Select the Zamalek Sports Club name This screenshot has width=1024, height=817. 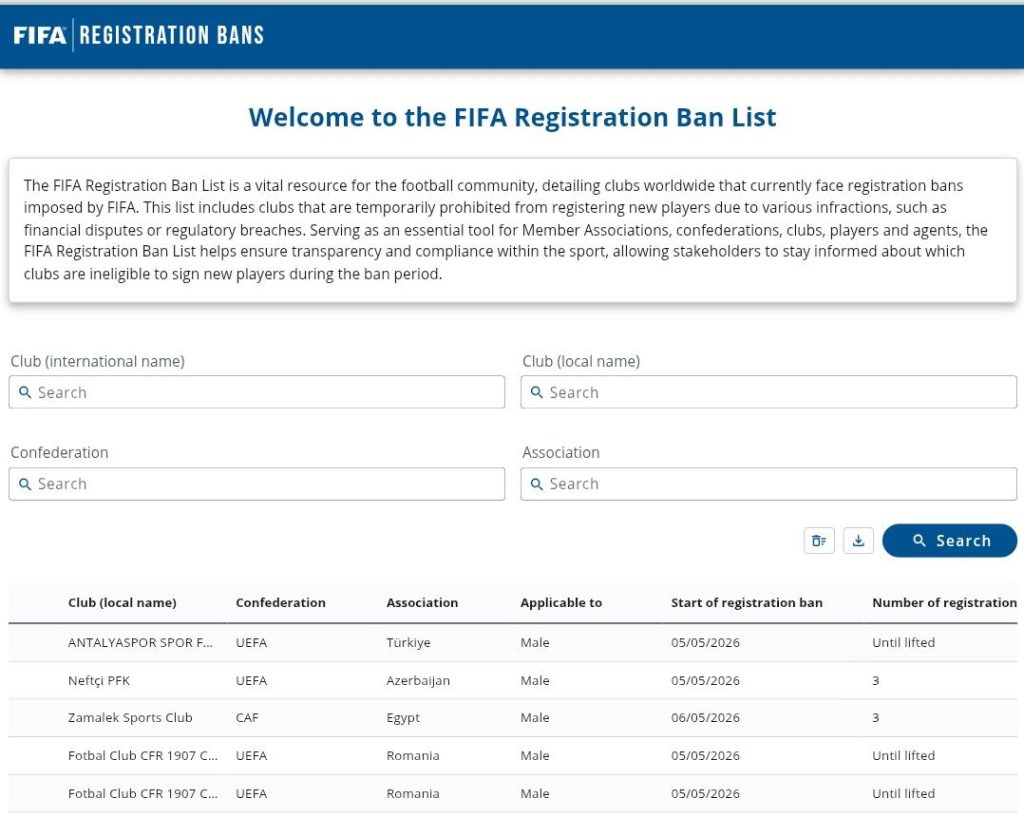coord(130,718)
